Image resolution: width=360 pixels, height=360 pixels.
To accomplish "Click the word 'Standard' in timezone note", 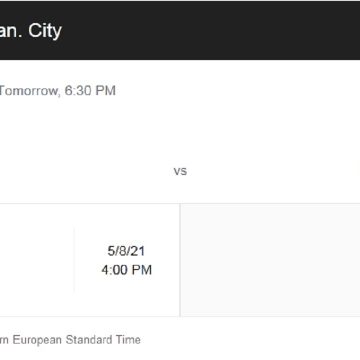I will pyautogui.click(x=89, y=340).
